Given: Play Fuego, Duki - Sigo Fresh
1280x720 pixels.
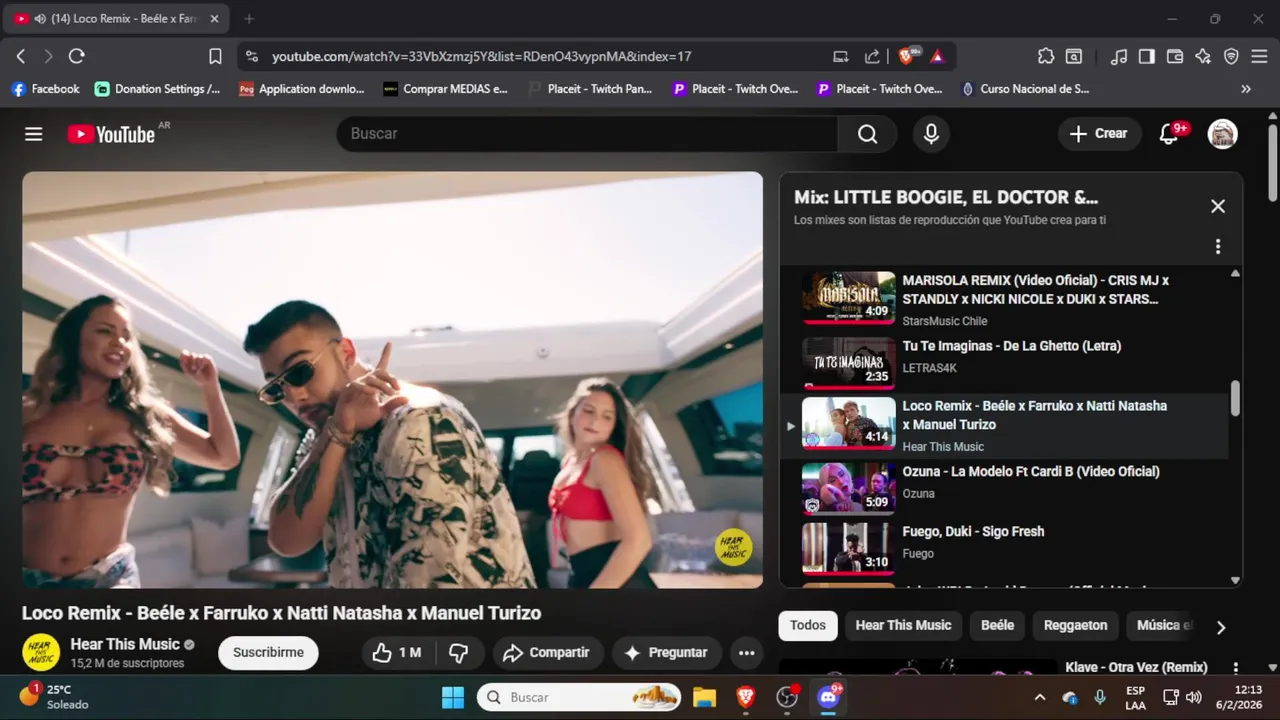Looking at the screenshot, I should (1005, 547).
